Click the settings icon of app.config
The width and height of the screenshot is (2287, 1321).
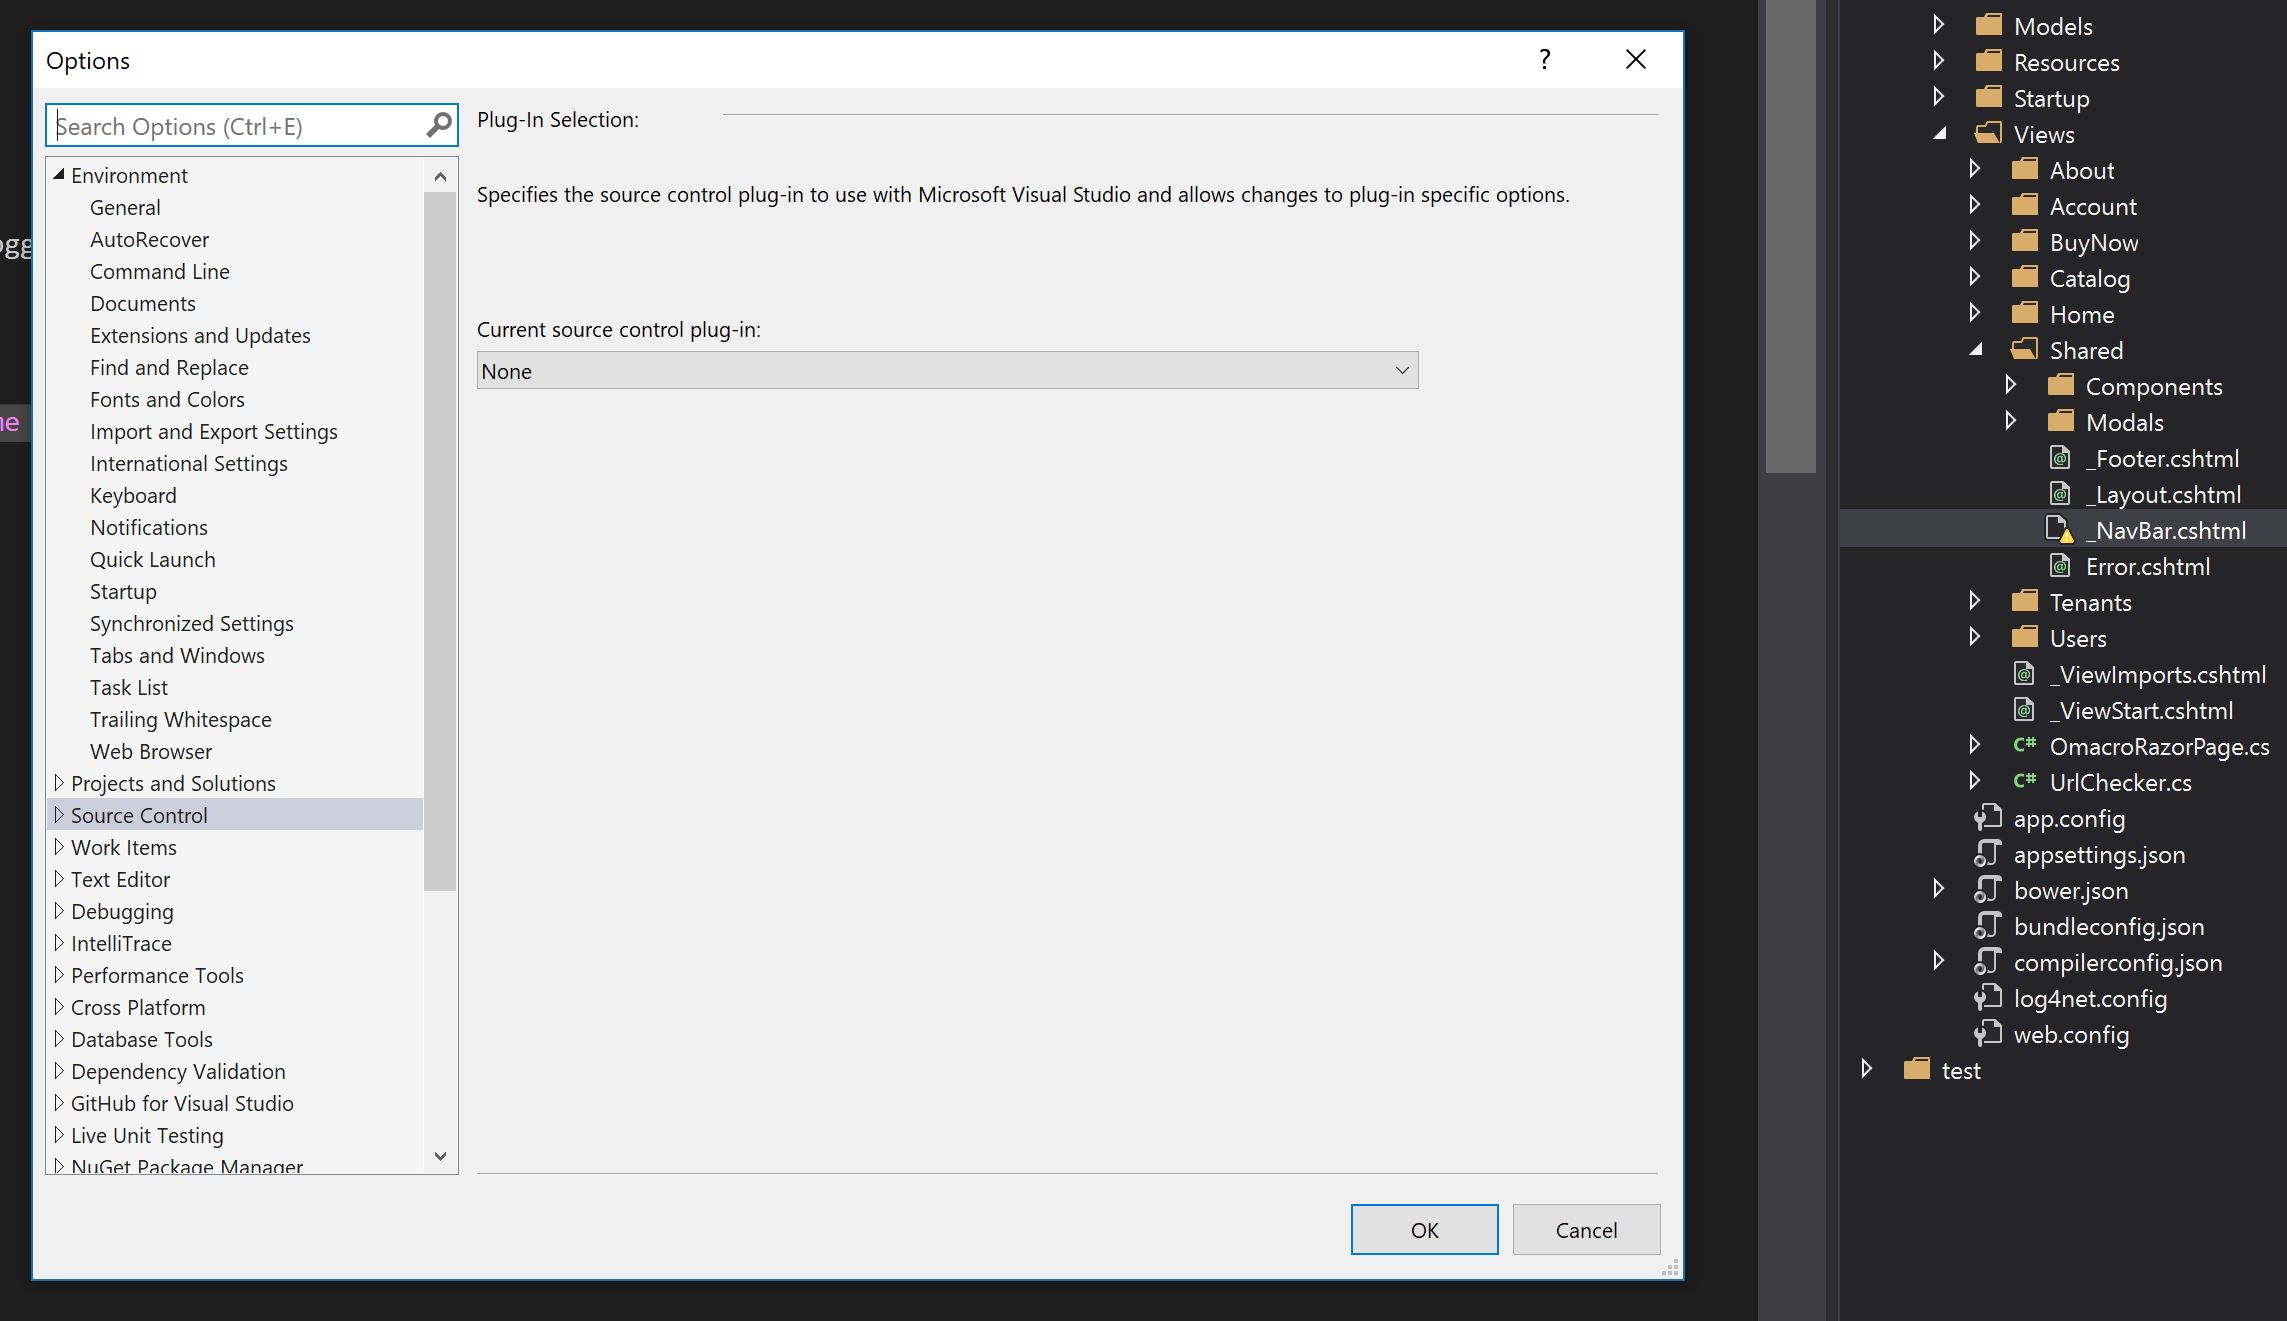point(1988,818)
